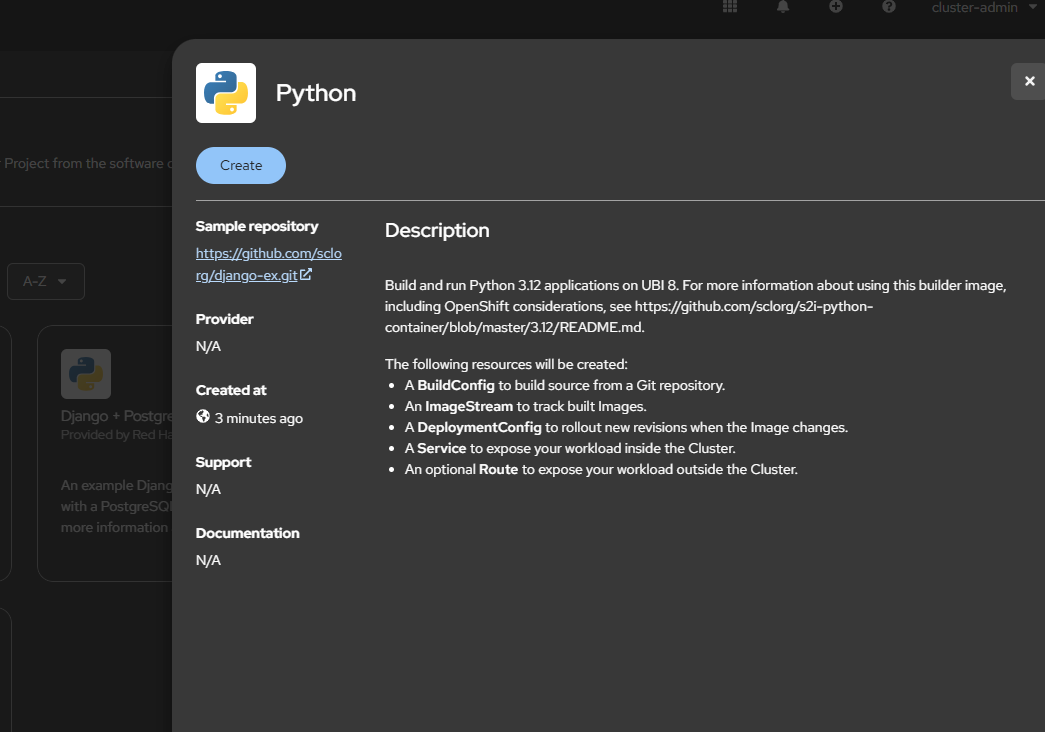Click the bold BuildConfig term
Viewport: 1045px width, 732px height.
(x=456, y=385)
